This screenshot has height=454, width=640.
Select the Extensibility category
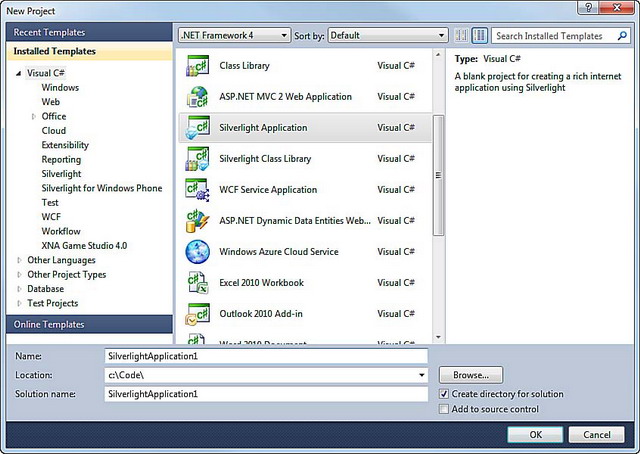coord(65,145)
